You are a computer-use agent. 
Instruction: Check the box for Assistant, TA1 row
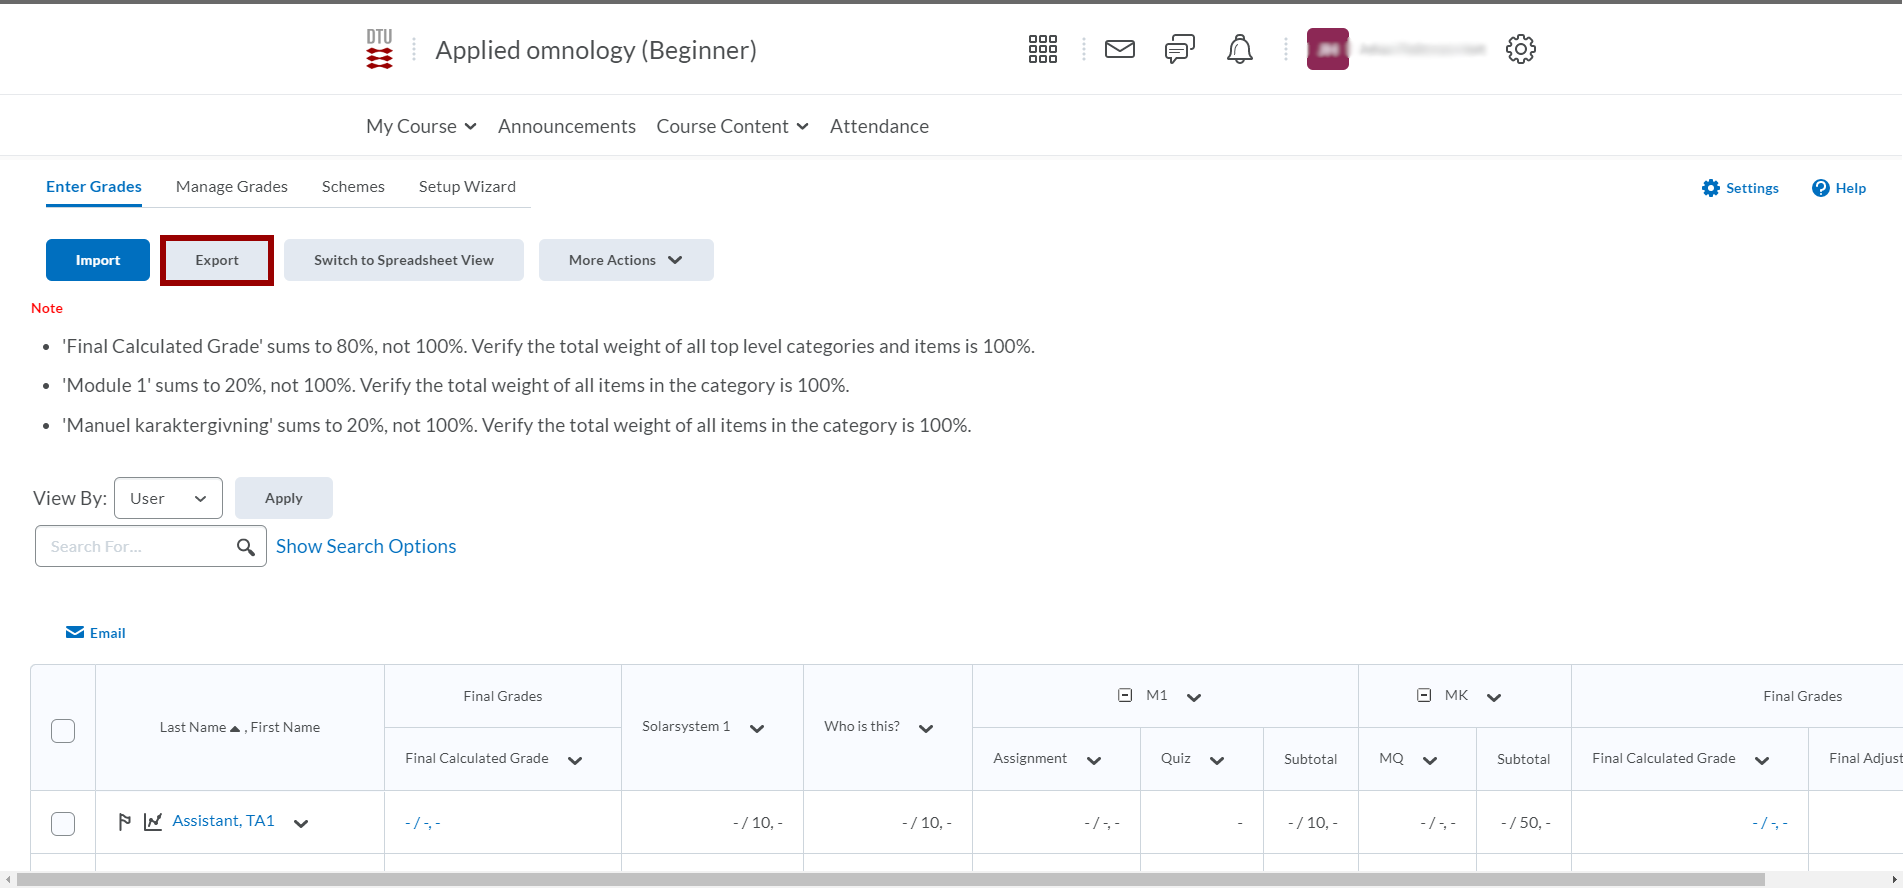point(63,823)
